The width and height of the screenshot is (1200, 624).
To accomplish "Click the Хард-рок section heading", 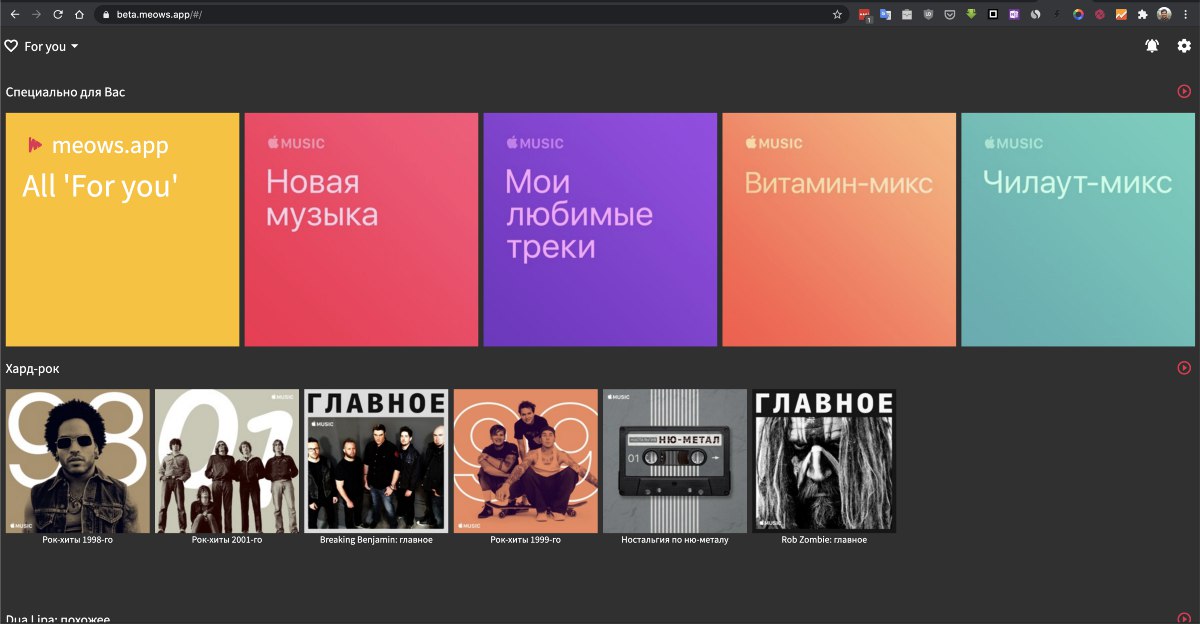I will [32, 369].
